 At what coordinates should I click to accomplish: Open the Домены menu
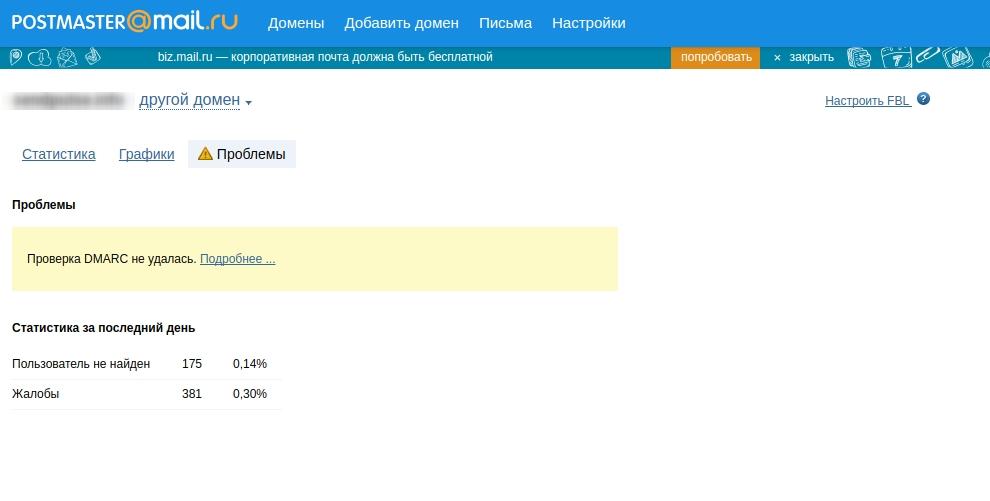(x=295, y=23)
